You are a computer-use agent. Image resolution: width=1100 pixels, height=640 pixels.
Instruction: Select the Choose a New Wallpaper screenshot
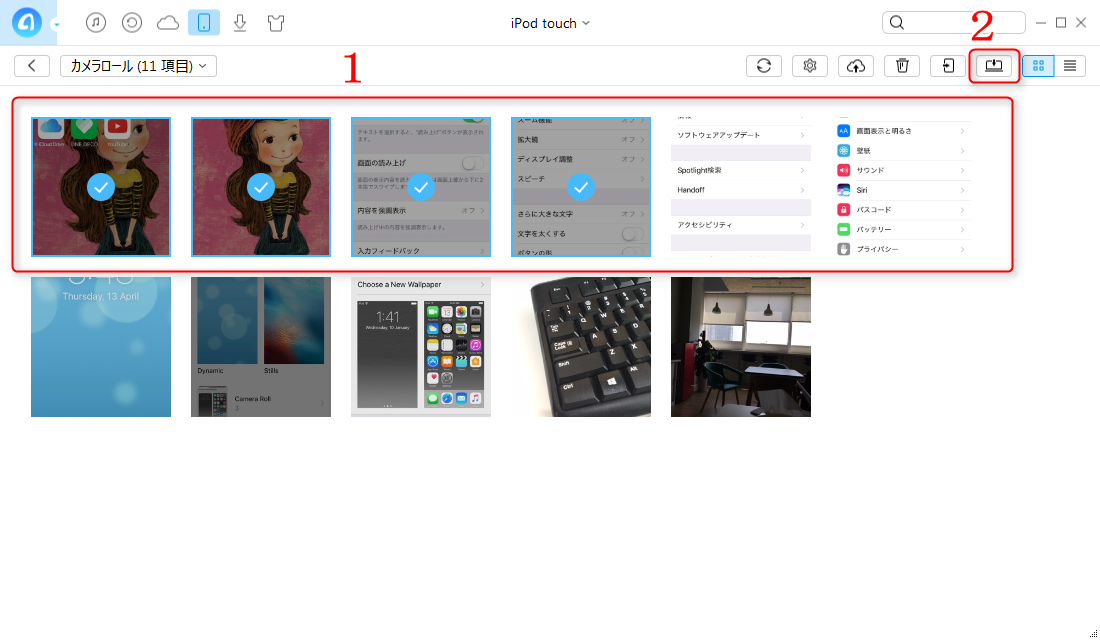click(421, 347)
